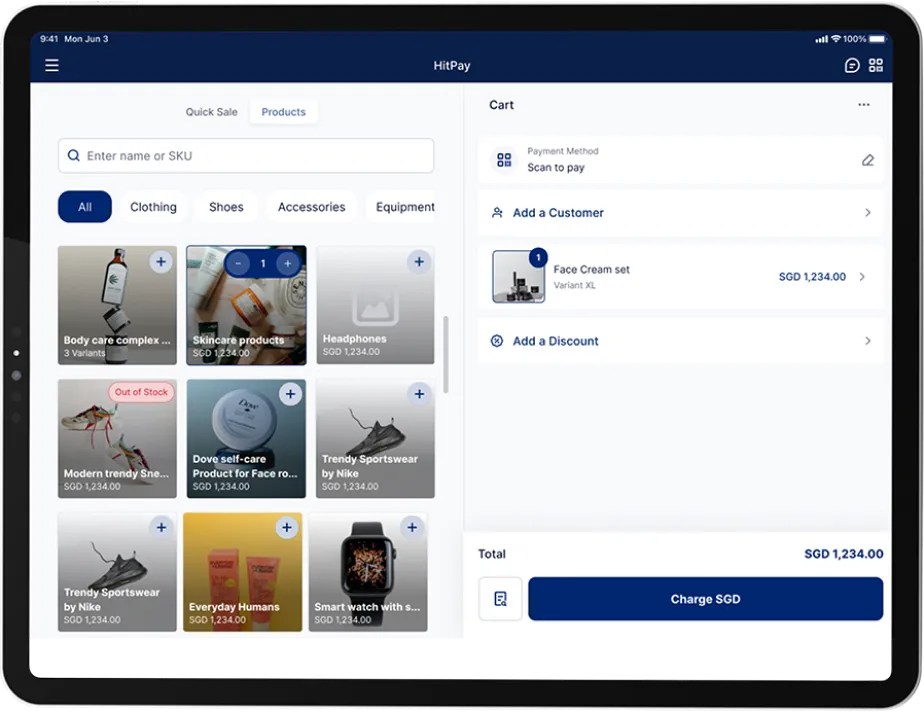Screen dimensions: 924x712
Task: Add Headphones to cart with plus button
Action: click(x=419, y=262)
